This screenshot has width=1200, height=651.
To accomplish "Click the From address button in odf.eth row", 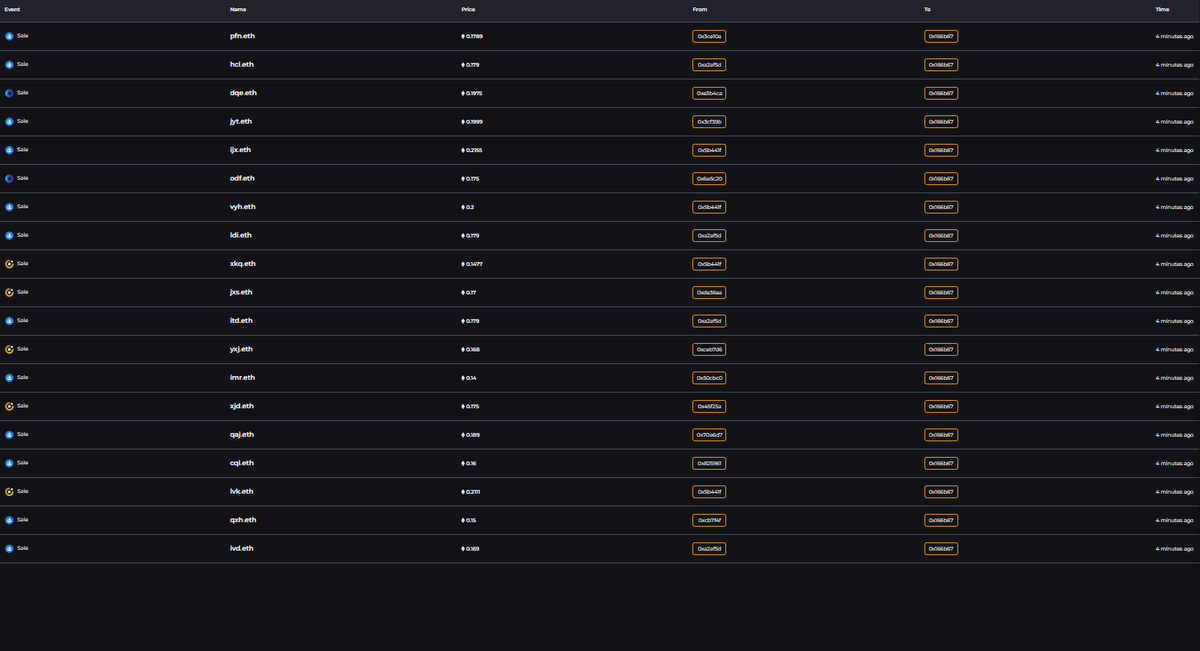I will pos(709,178).
